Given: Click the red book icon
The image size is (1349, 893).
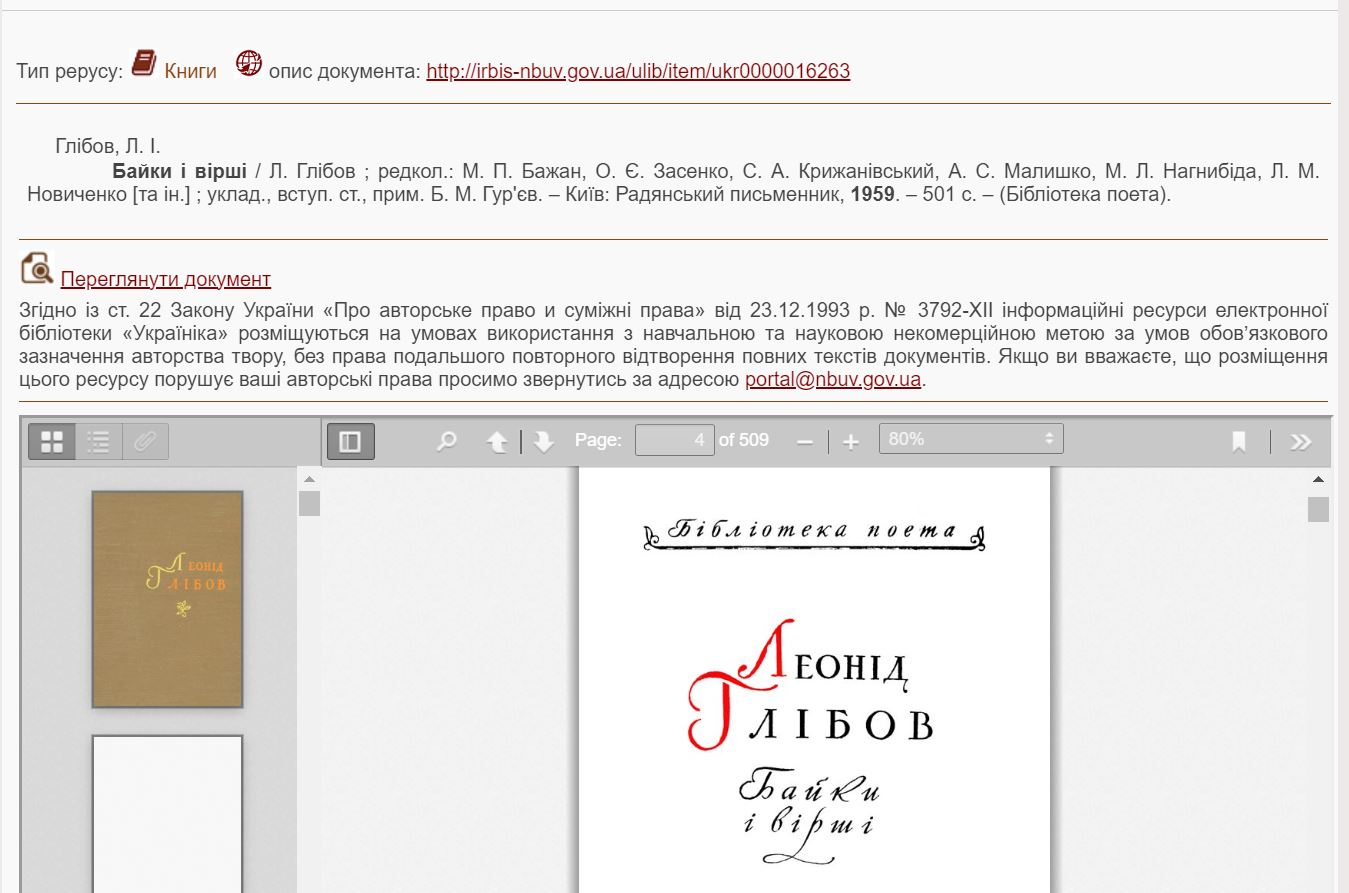Looking at the screenshot, I should [x=145, y=64].
